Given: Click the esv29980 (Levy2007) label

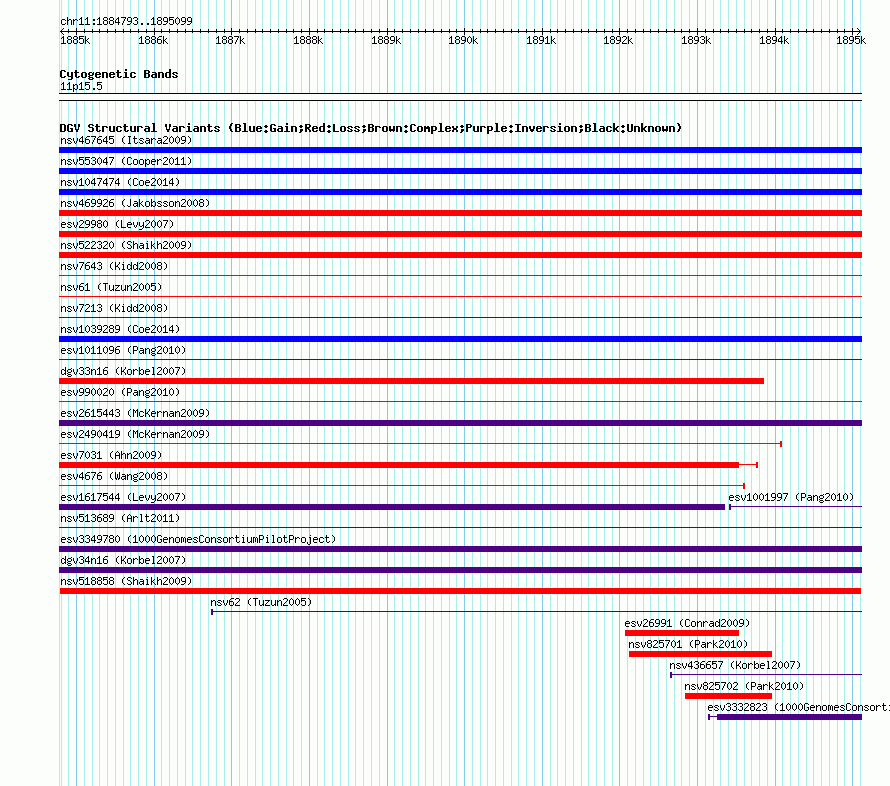Looking at the screenshot, I should pos(117,224).
